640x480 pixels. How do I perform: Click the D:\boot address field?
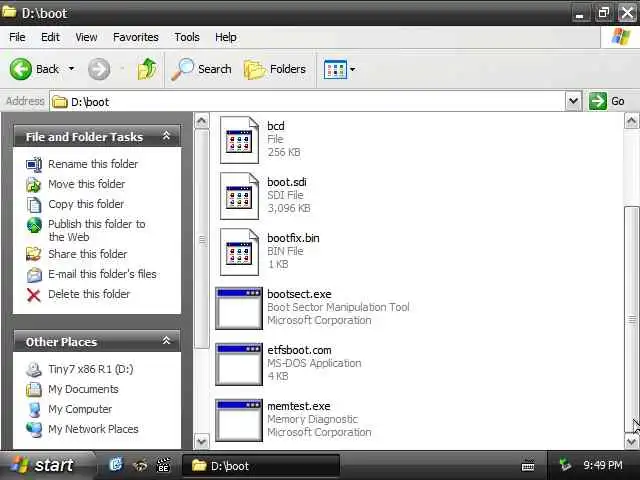pyautogui.click(x=308, y=102)
